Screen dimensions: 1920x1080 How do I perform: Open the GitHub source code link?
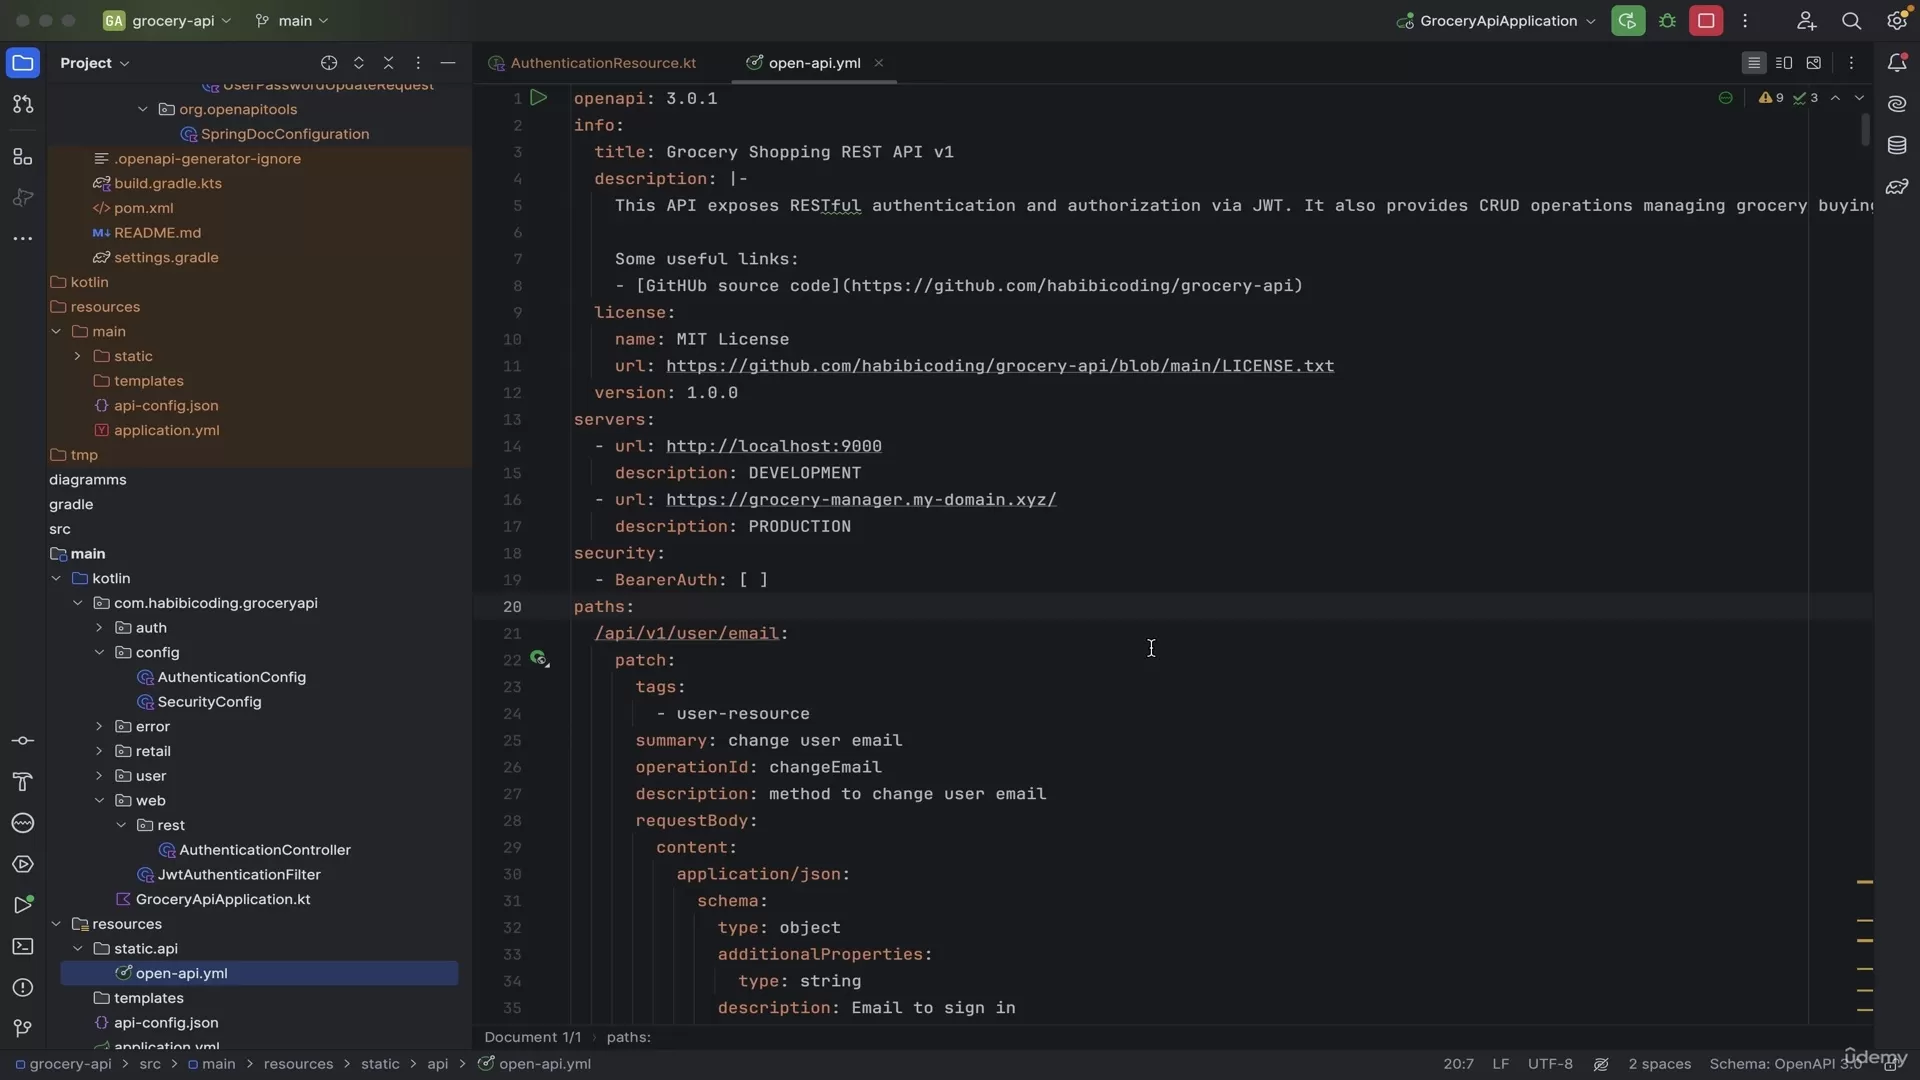(x=1070, y=286)
